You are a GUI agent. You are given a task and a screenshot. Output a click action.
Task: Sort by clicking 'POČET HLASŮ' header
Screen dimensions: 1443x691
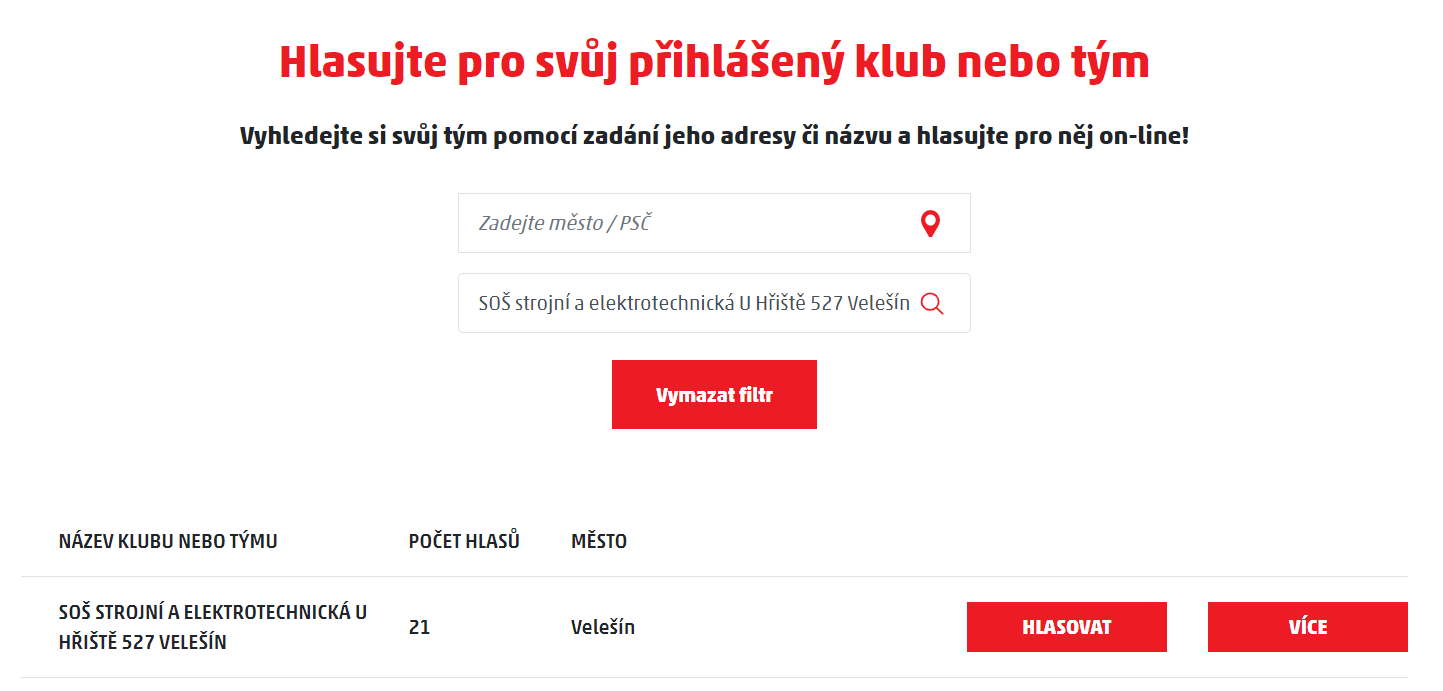(465, 541)
